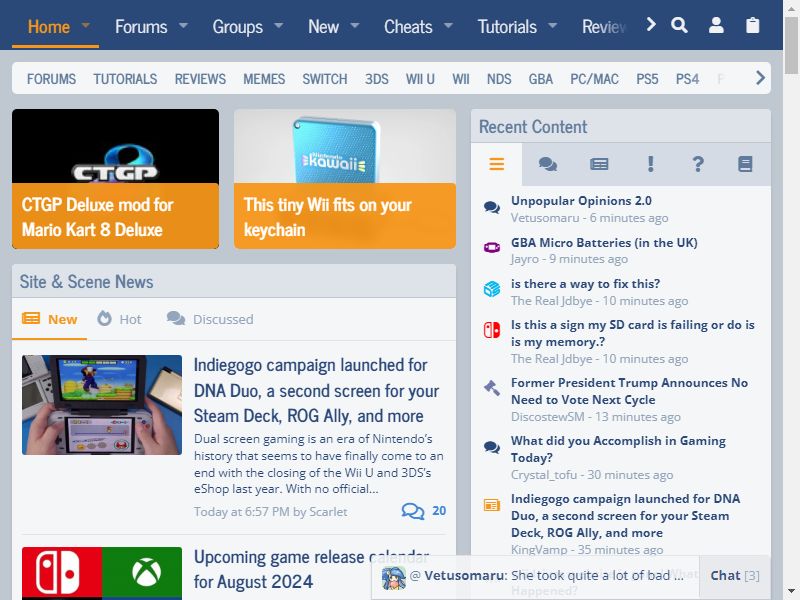Show more navigation items with right chevron
The image size is (800, 600).
coord(651,24)
